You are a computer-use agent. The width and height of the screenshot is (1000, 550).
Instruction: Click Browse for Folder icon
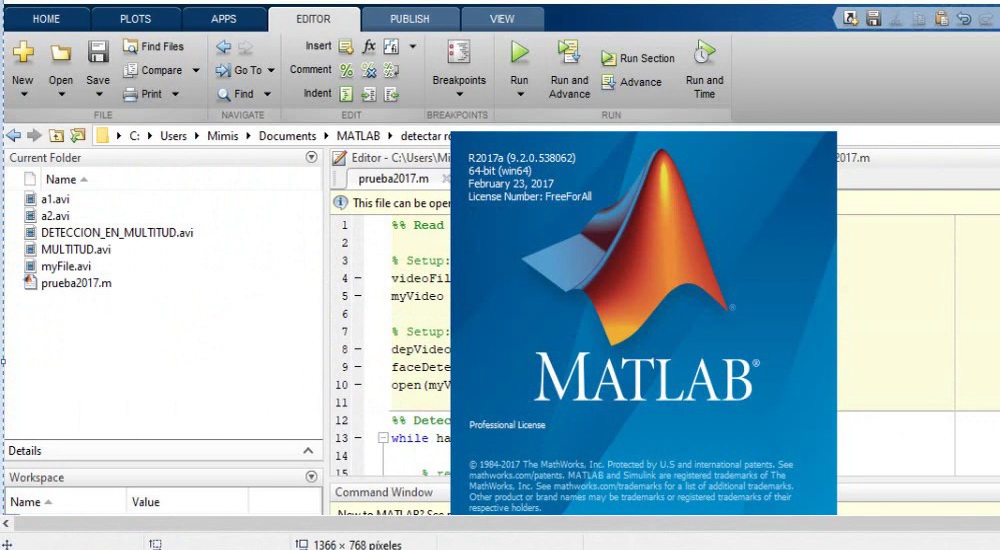(x=78, y=135)
